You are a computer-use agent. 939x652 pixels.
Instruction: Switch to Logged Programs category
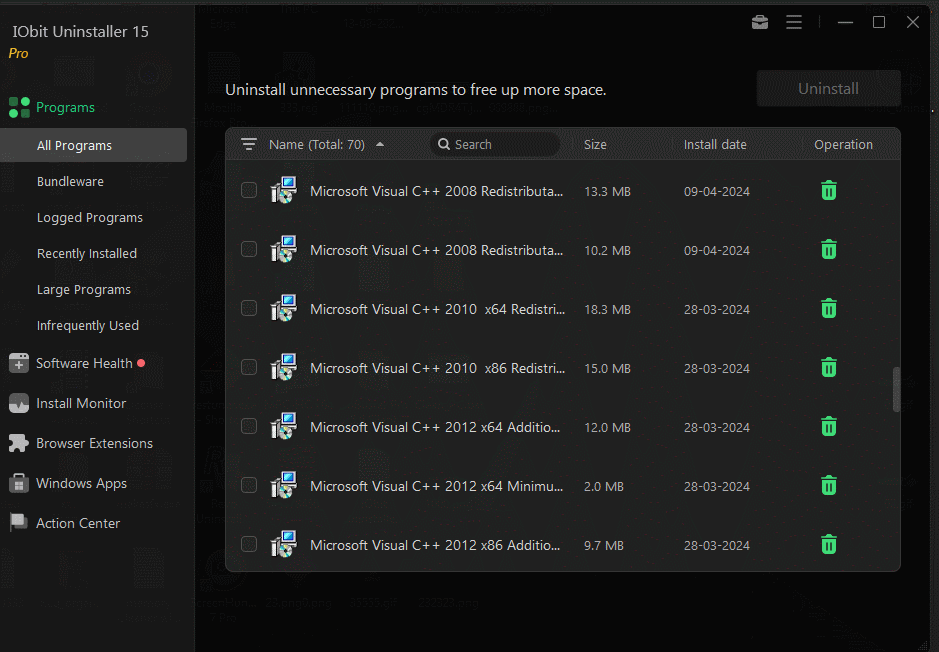coord(90,217)
